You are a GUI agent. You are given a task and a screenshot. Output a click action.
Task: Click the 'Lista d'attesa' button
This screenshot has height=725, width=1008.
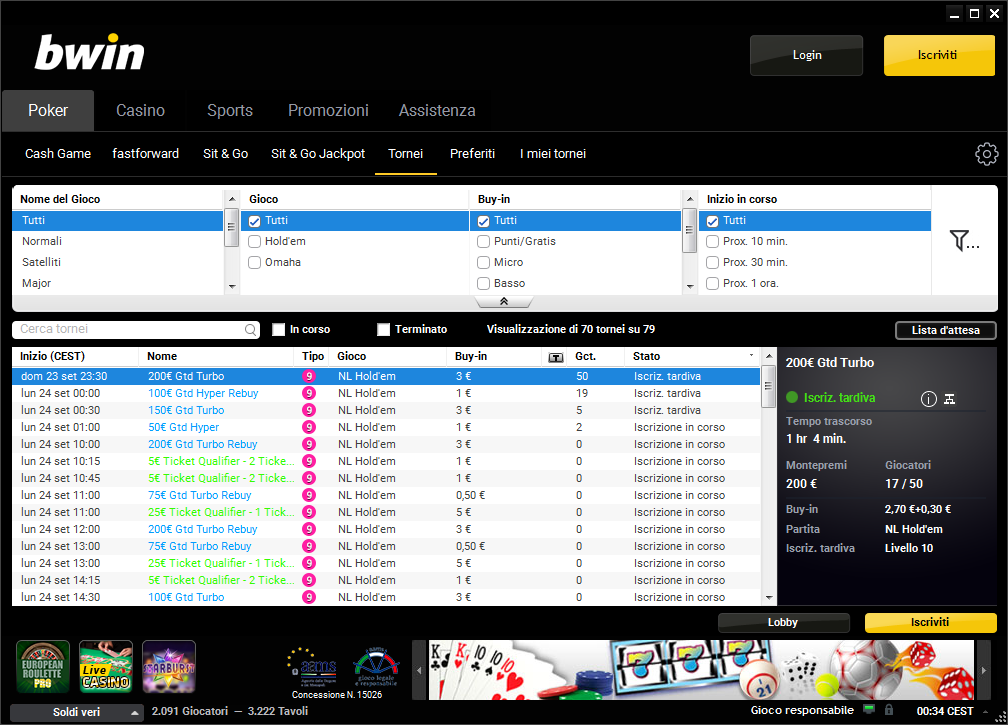(x=945, y=330)
